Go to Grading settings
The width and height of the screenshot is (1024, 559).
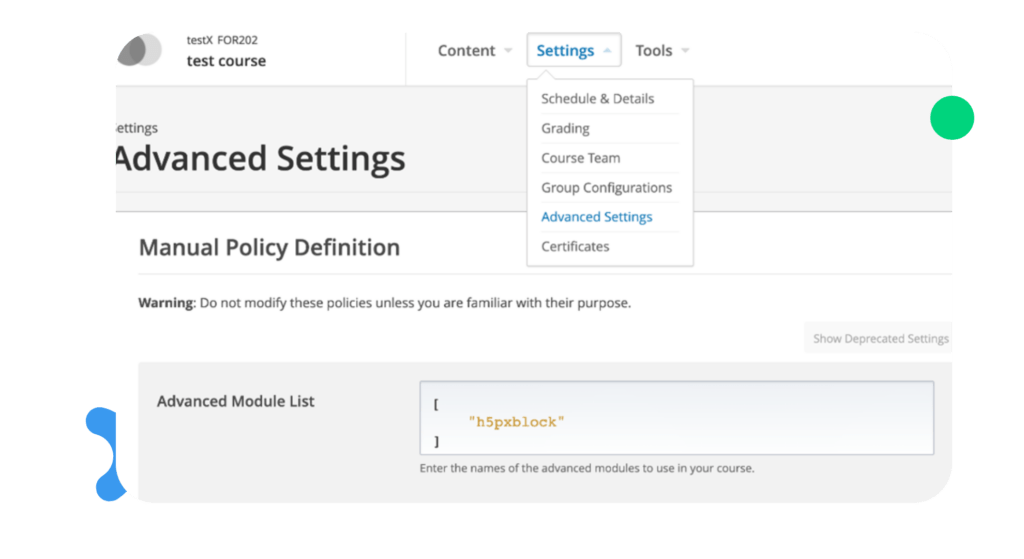pyautogui.click(x=565, y=128)
